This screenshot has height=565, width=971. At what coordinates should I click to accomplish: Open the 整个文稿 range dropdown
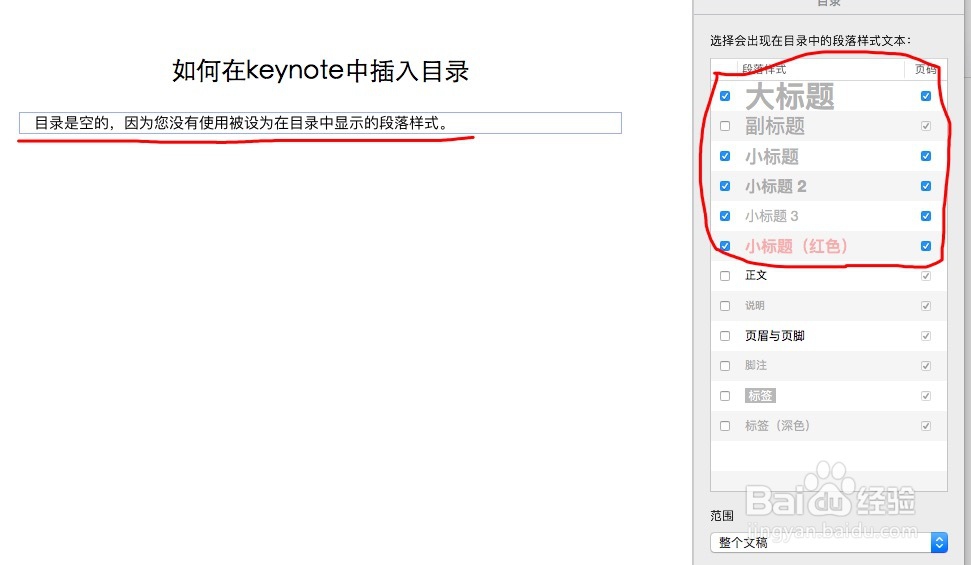pos(829,543)
